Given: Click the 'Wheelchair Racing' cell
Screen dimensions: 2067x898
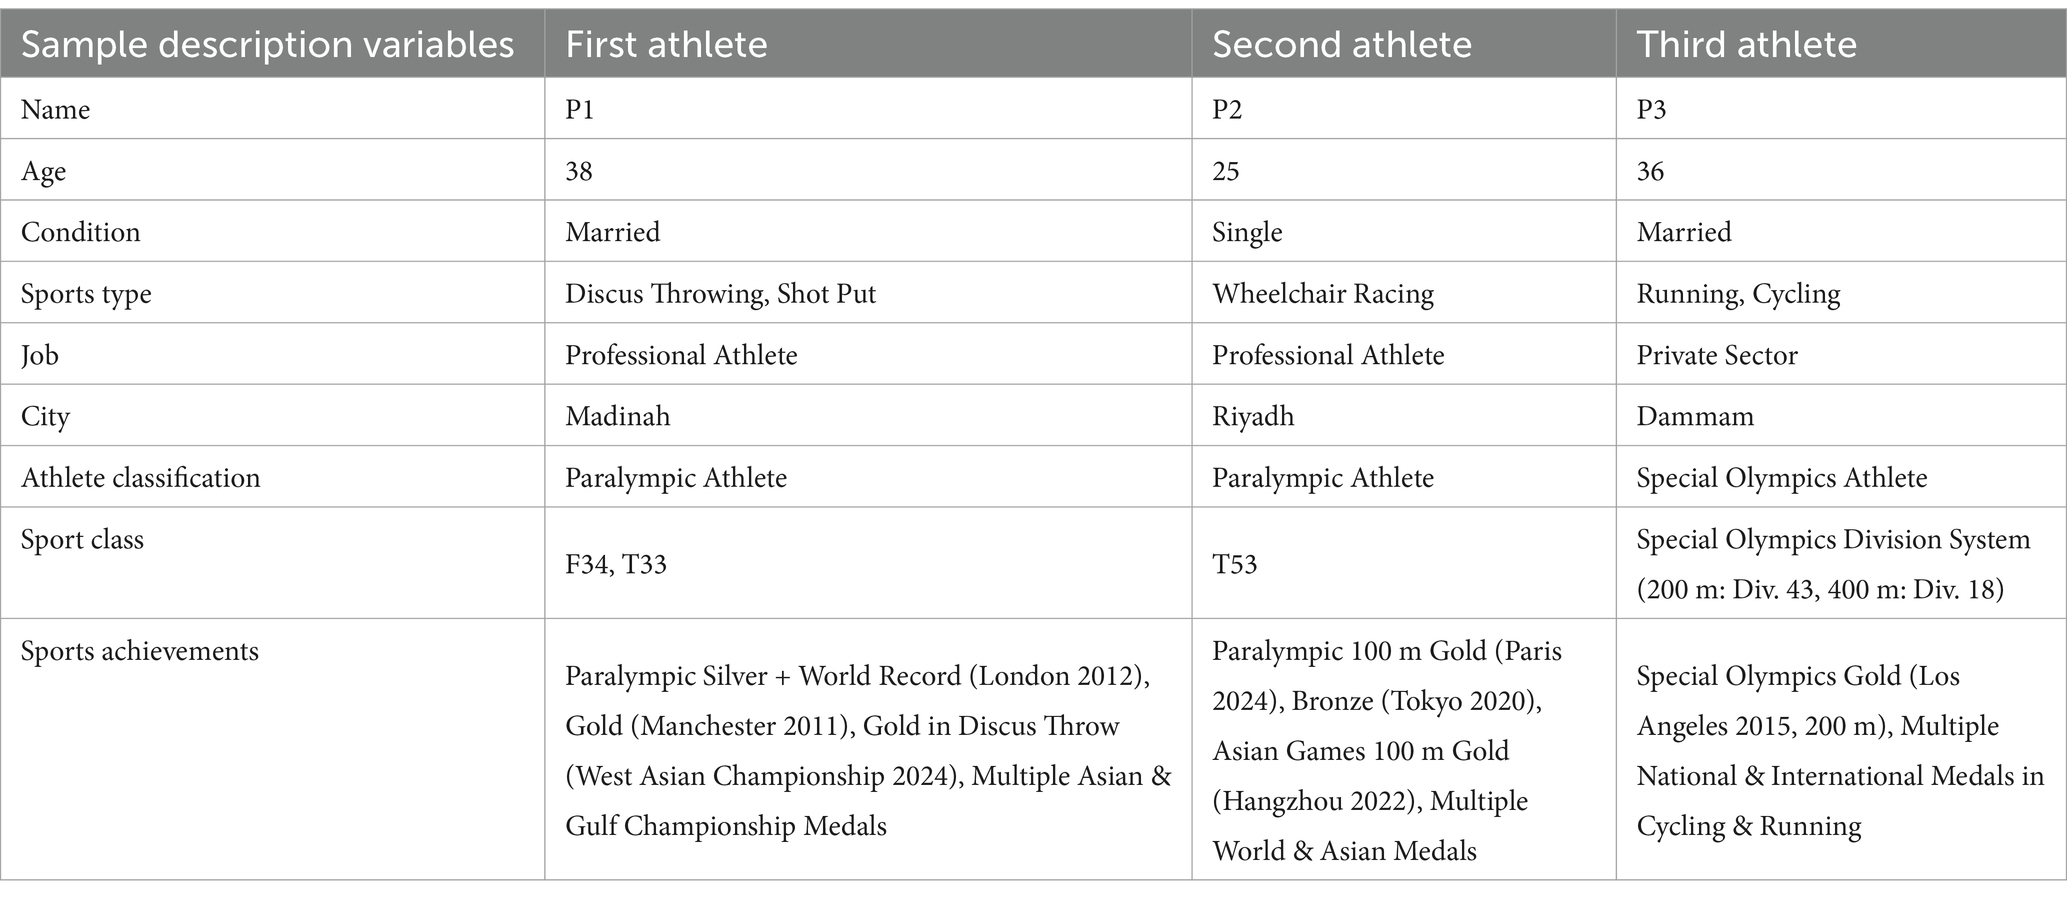Looking at the screenshot, I should (1403, 293).
